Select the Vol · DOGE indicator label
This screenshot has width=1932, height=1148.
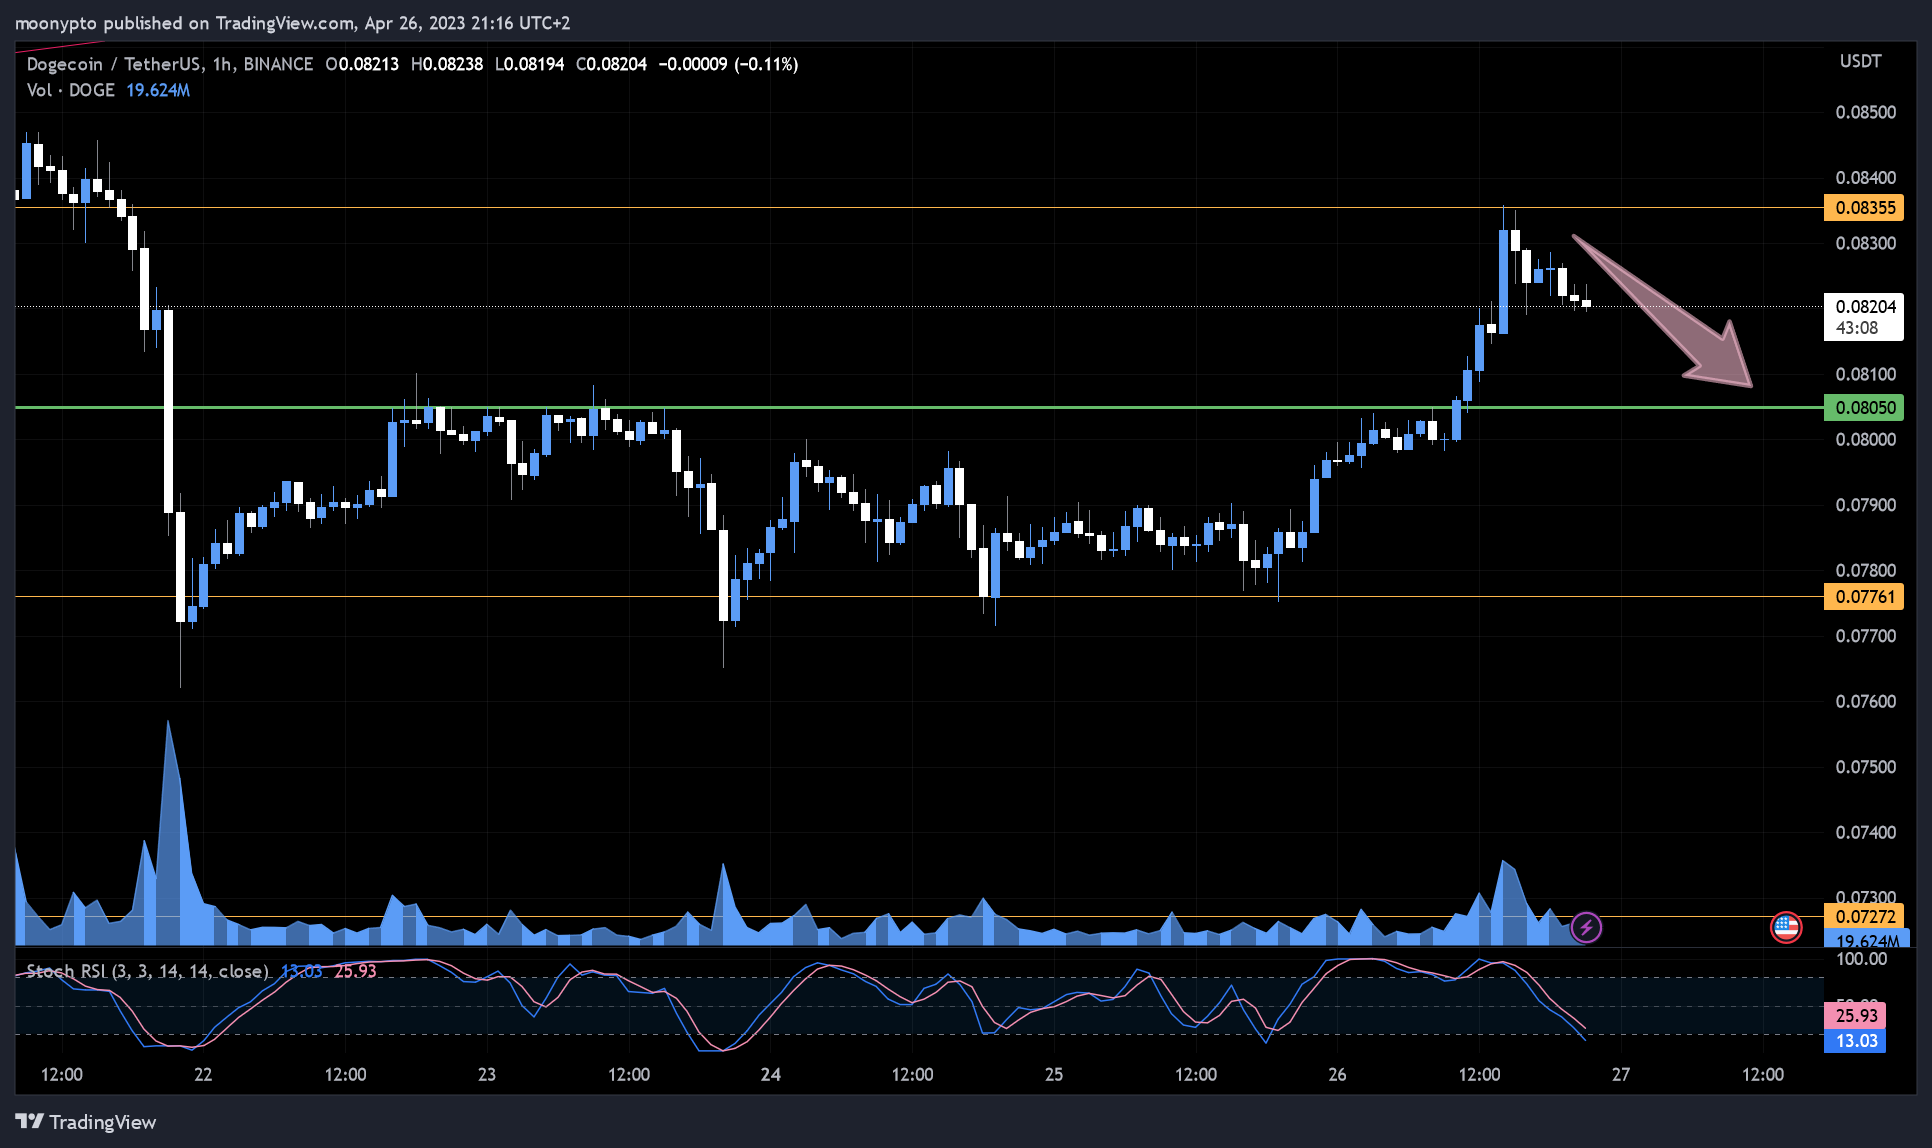click(x=71, y=90)
